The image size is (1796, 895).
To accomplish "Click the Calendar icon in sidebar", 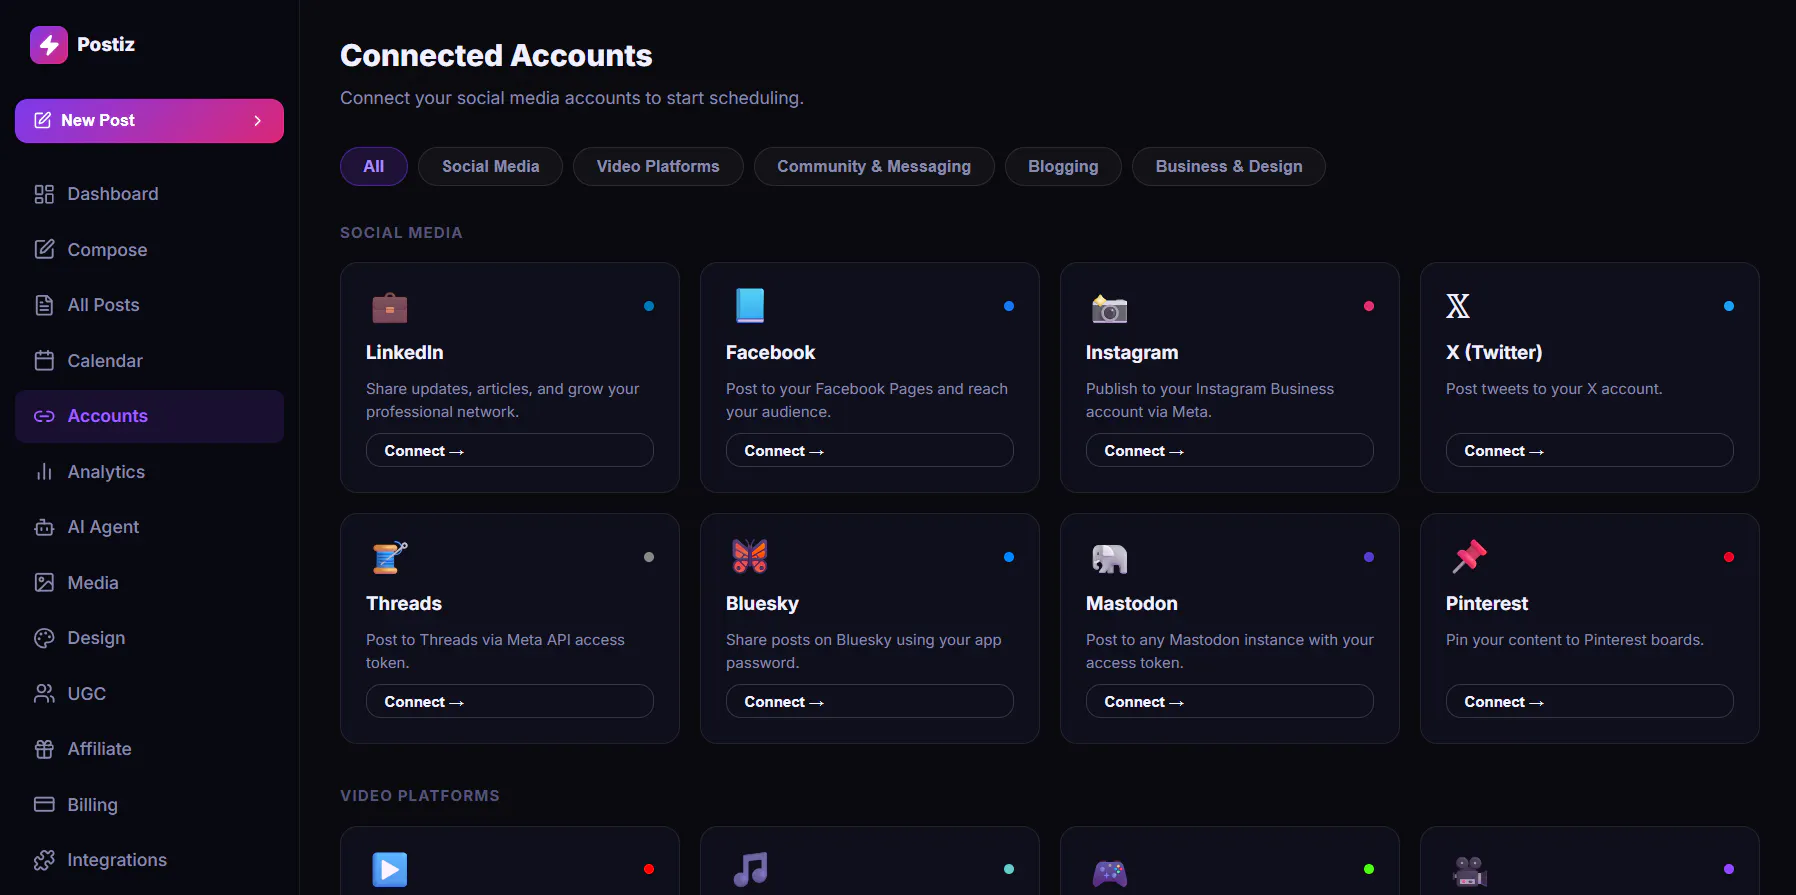I will click(44, 361).
